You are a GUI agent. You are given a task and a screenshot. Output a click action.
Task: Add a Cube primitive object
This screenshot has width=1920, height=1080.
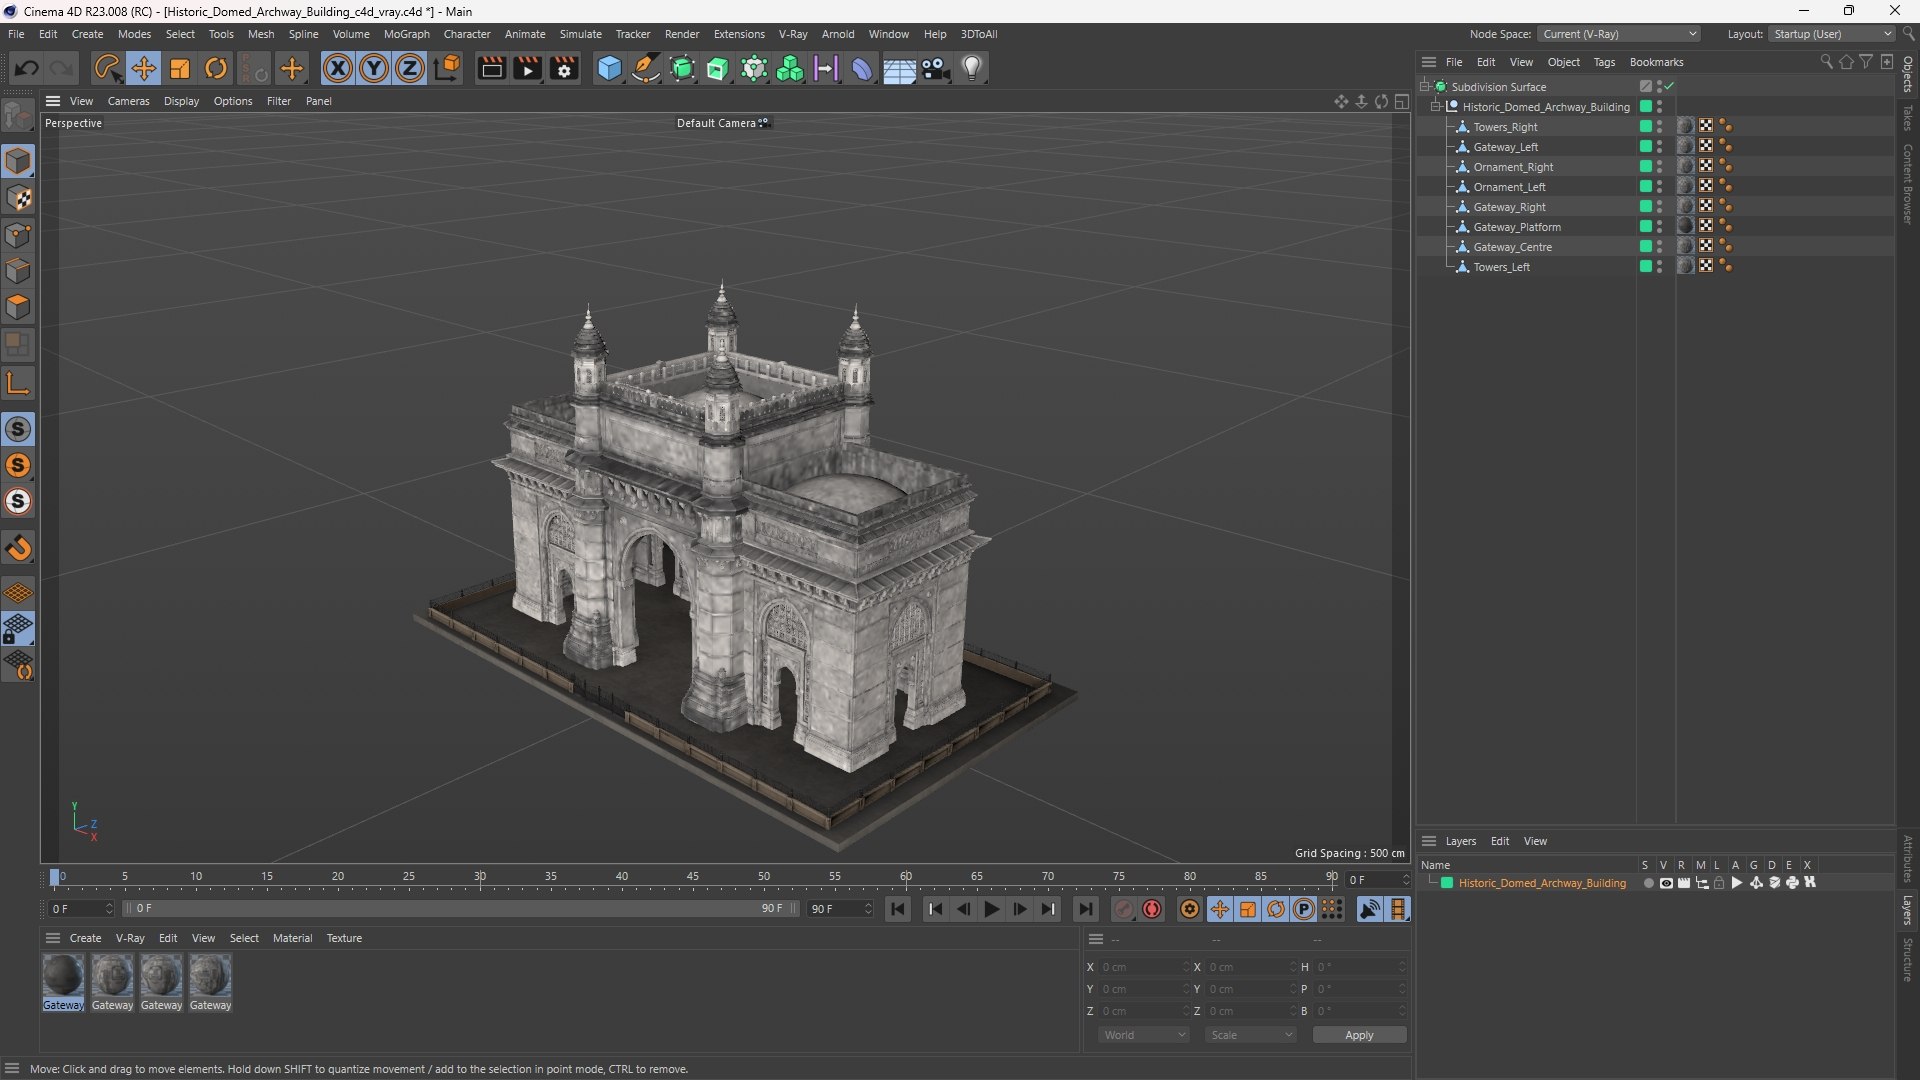click(609, 68)
